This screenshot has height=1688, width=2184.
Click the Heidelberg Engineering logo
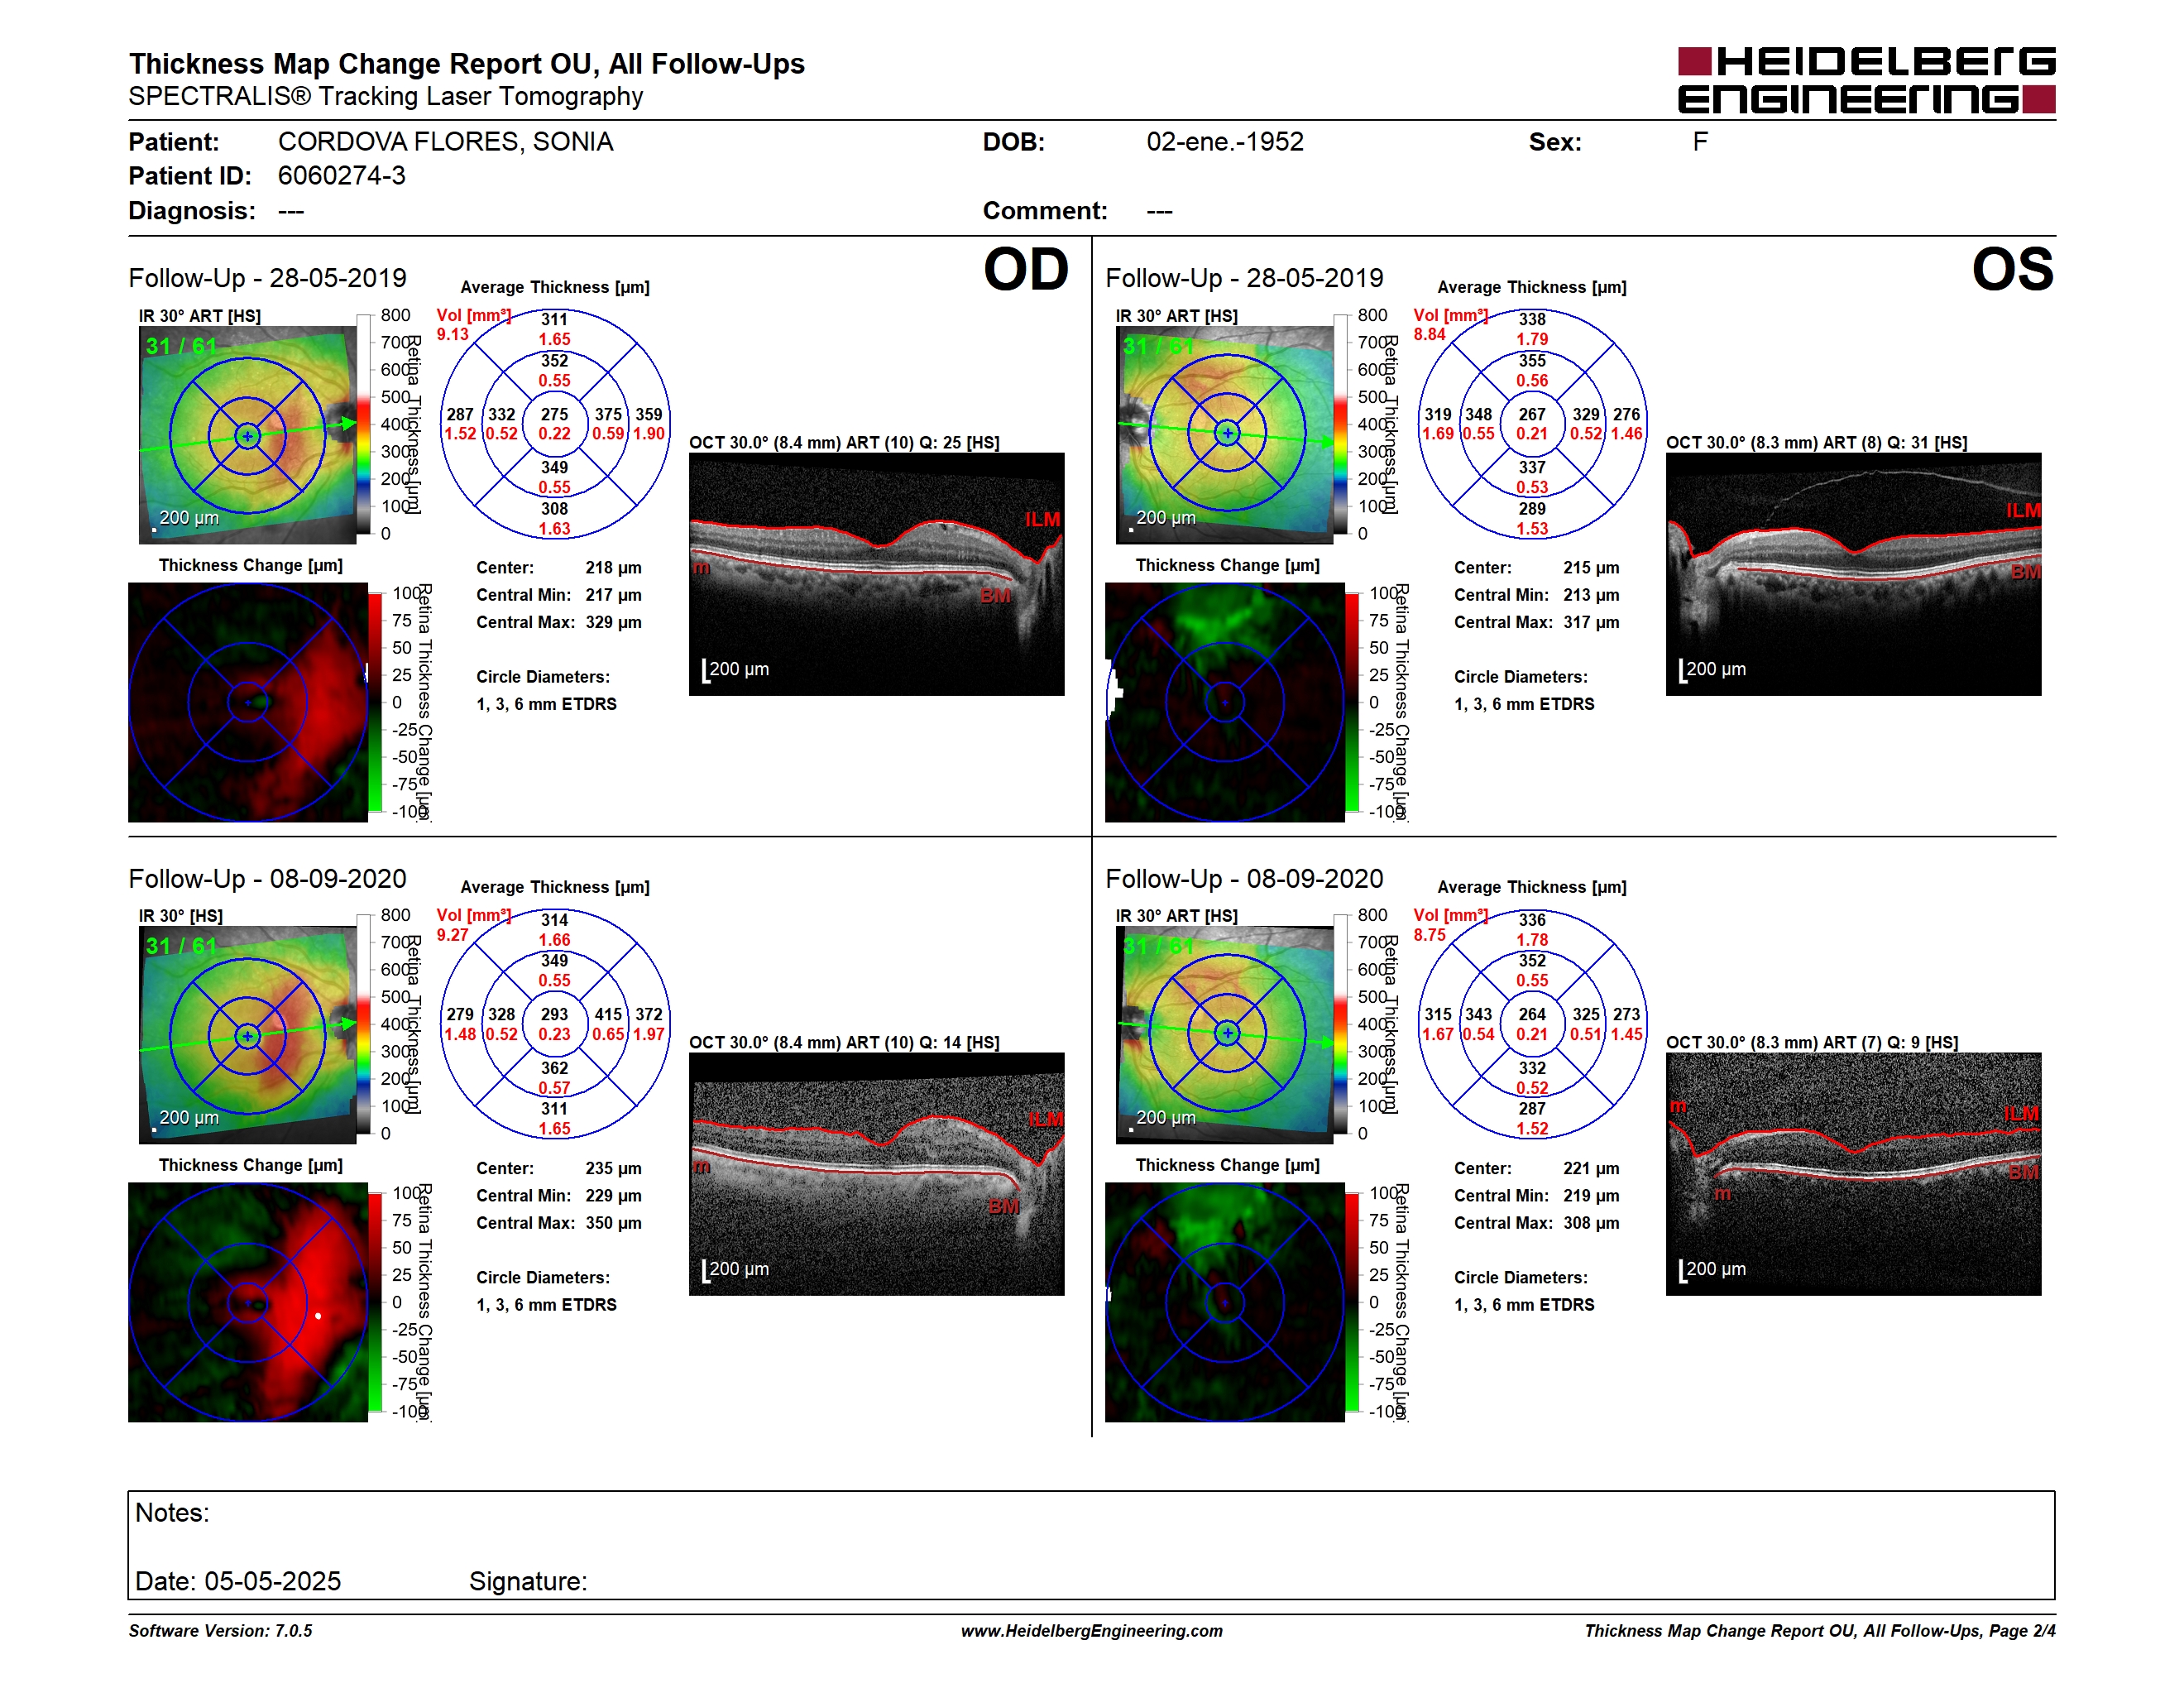(x=1866, y=80)
